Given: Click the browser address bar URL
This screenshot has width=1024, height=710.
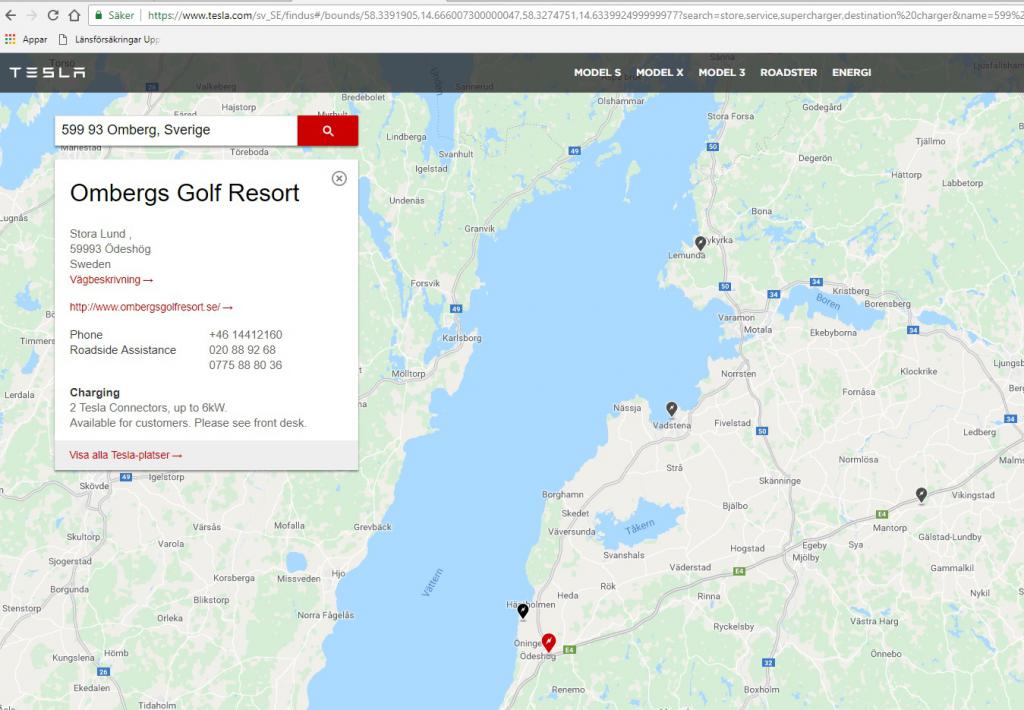Looking at the screenshot, I should [x=584, y=15].
